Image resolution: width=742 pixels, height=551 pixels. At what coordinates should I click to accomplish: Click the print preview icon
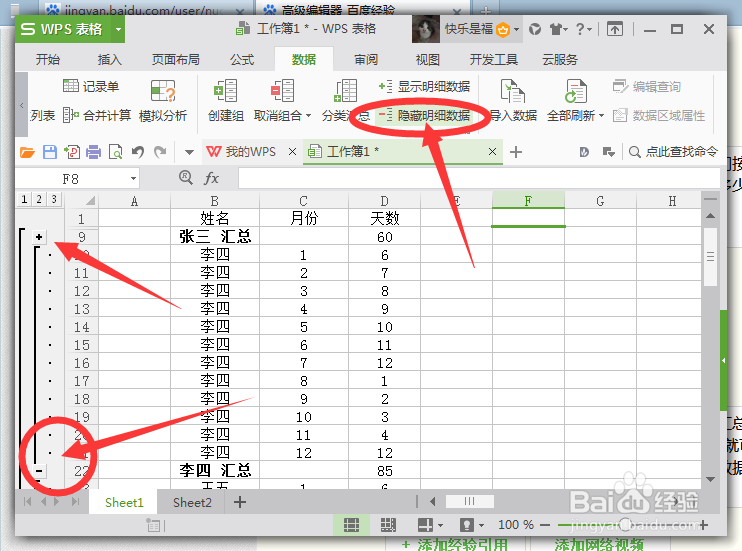point(115,152)
